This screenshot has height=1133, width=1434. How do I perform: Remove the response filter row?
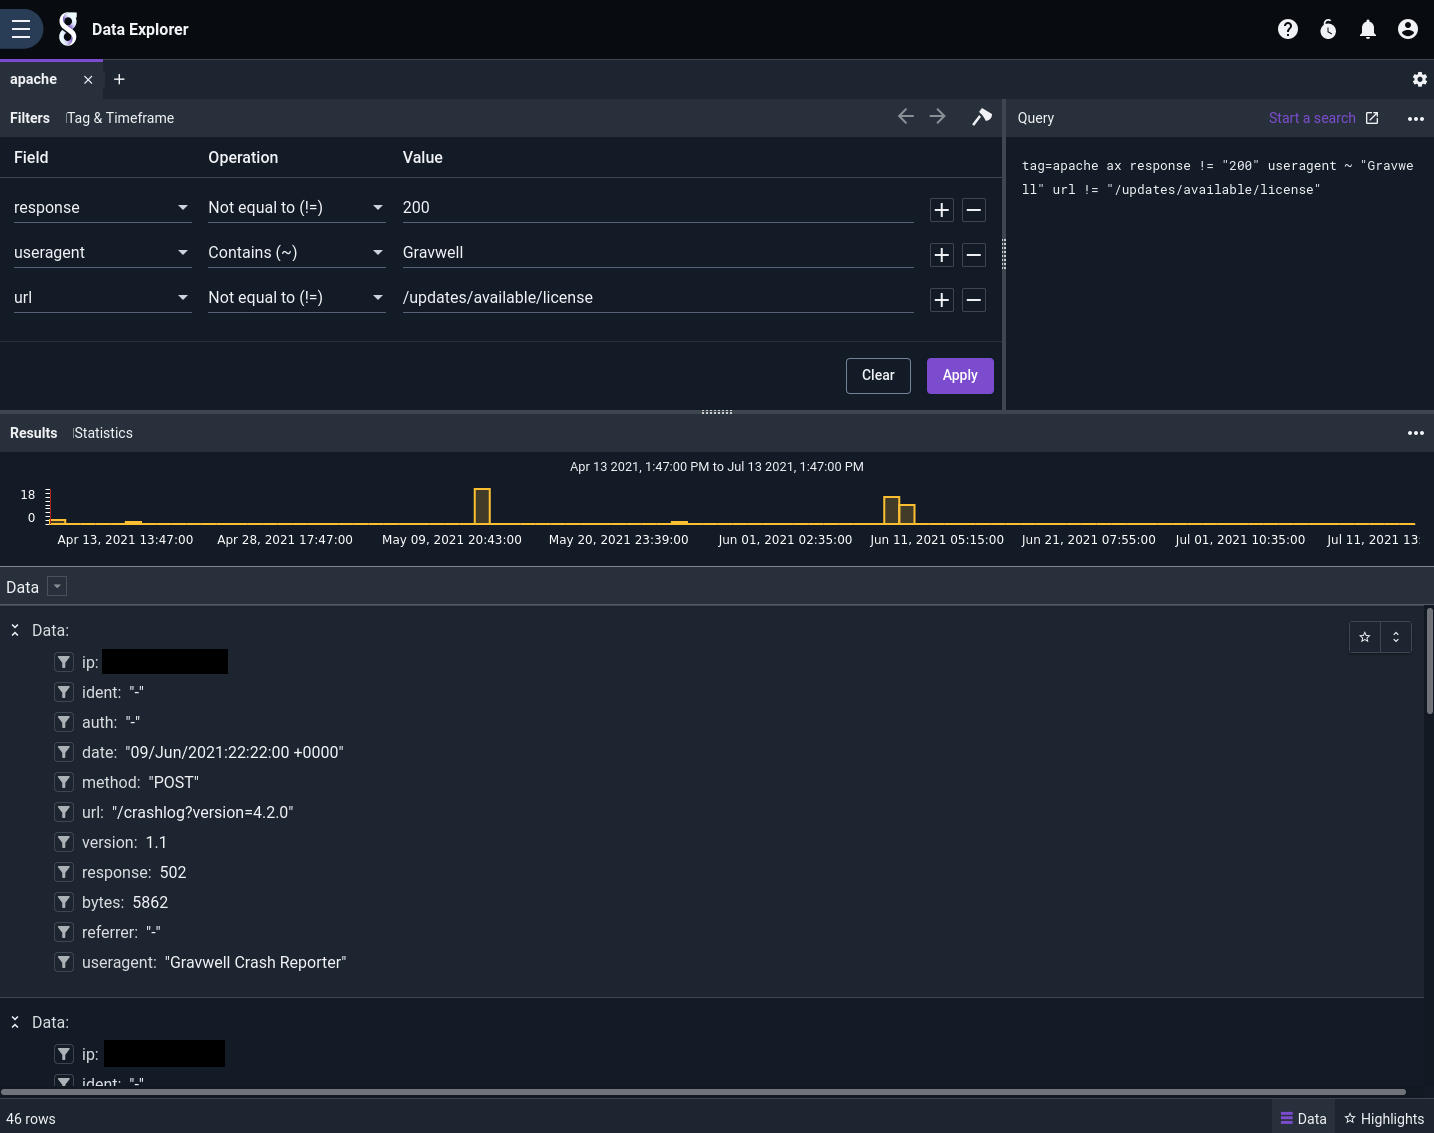point(974,210)
